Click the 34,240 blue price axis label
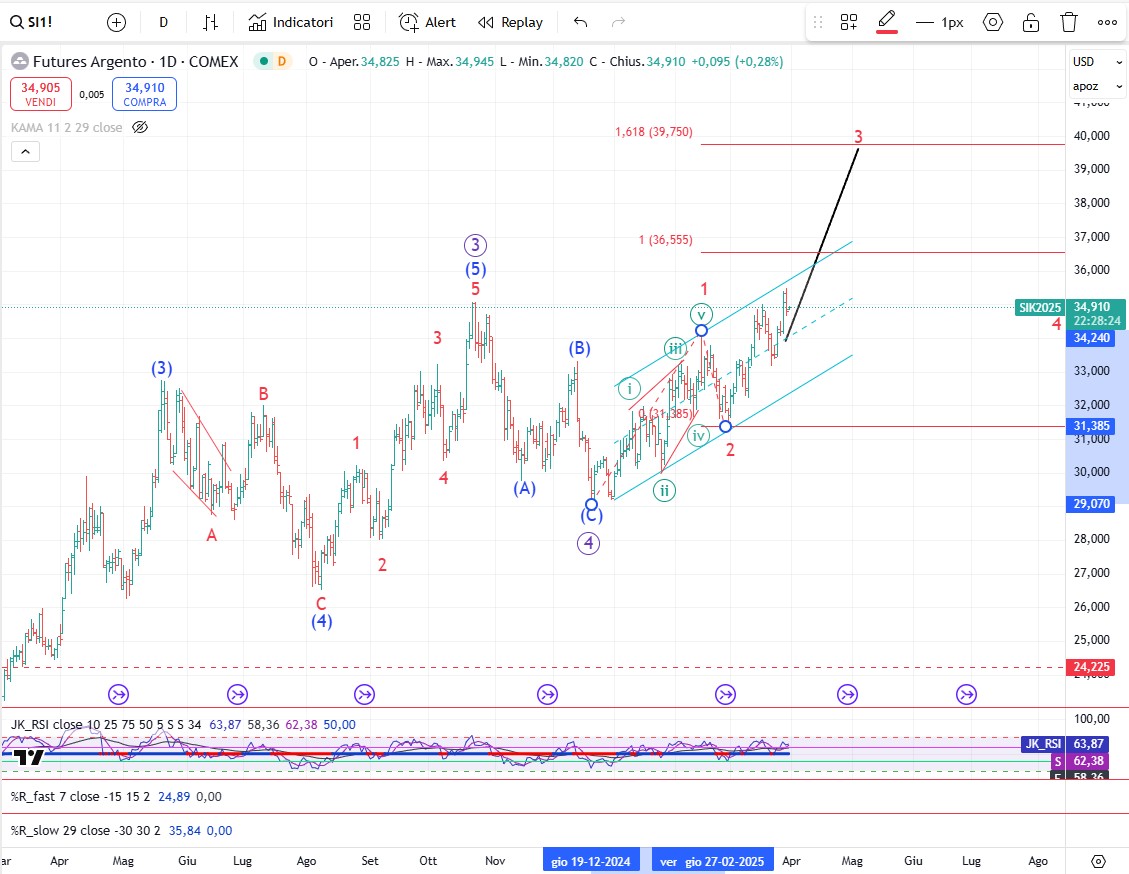The width and height of the screenshot is (1129, 874). point(1091,338)
